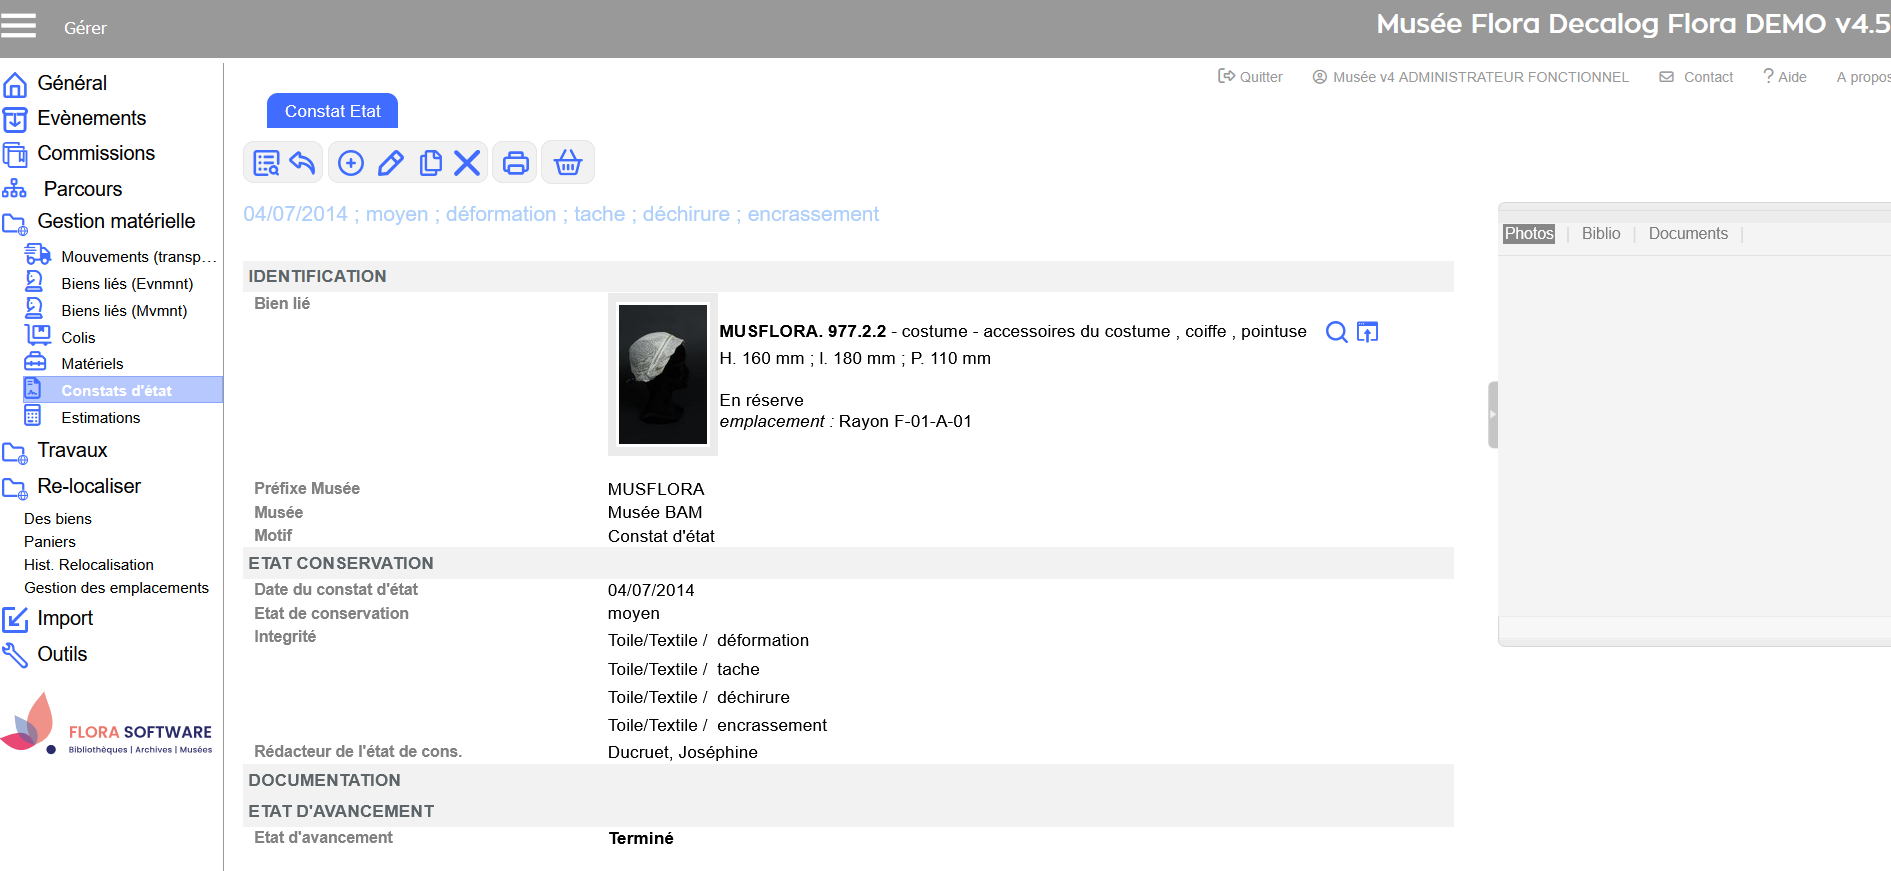Click the duplicate record icon
The width and height of the screenshot is (1891, 871).
(430, 163)
